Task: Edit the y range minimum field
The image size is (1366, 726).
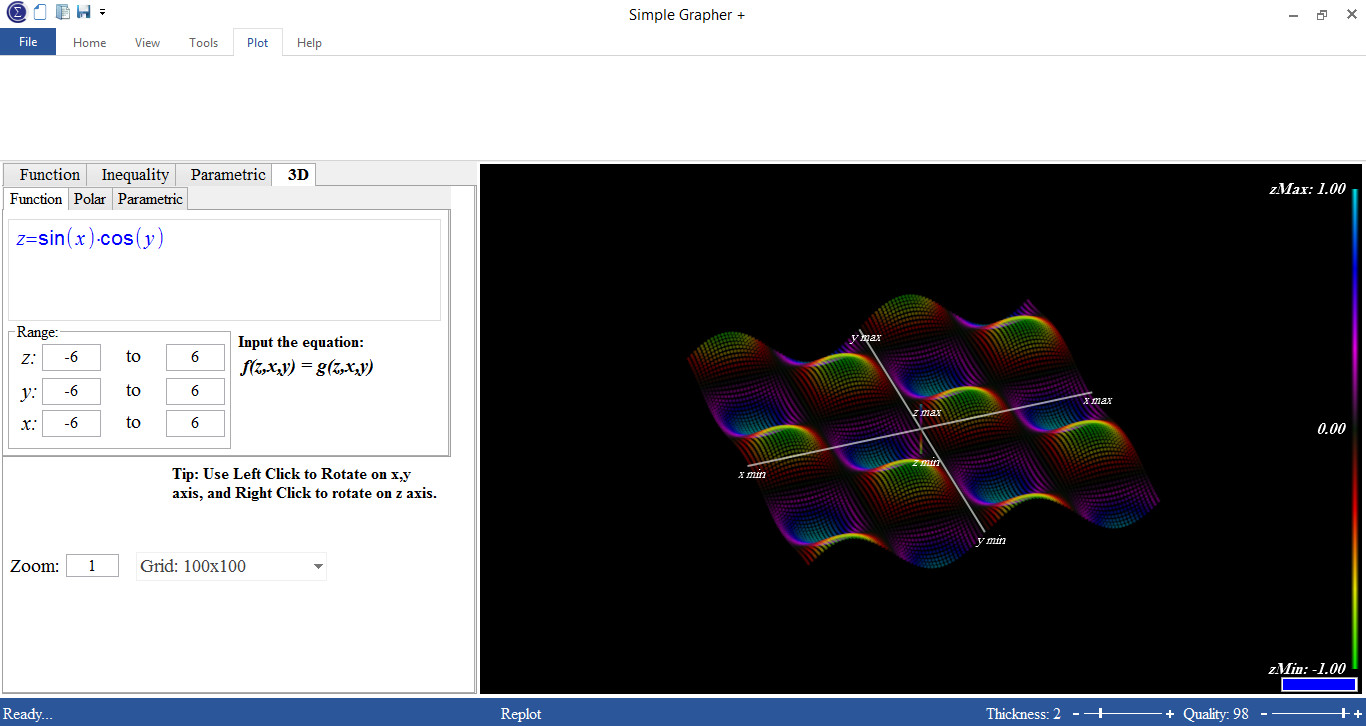Action: tap(71, 391)
